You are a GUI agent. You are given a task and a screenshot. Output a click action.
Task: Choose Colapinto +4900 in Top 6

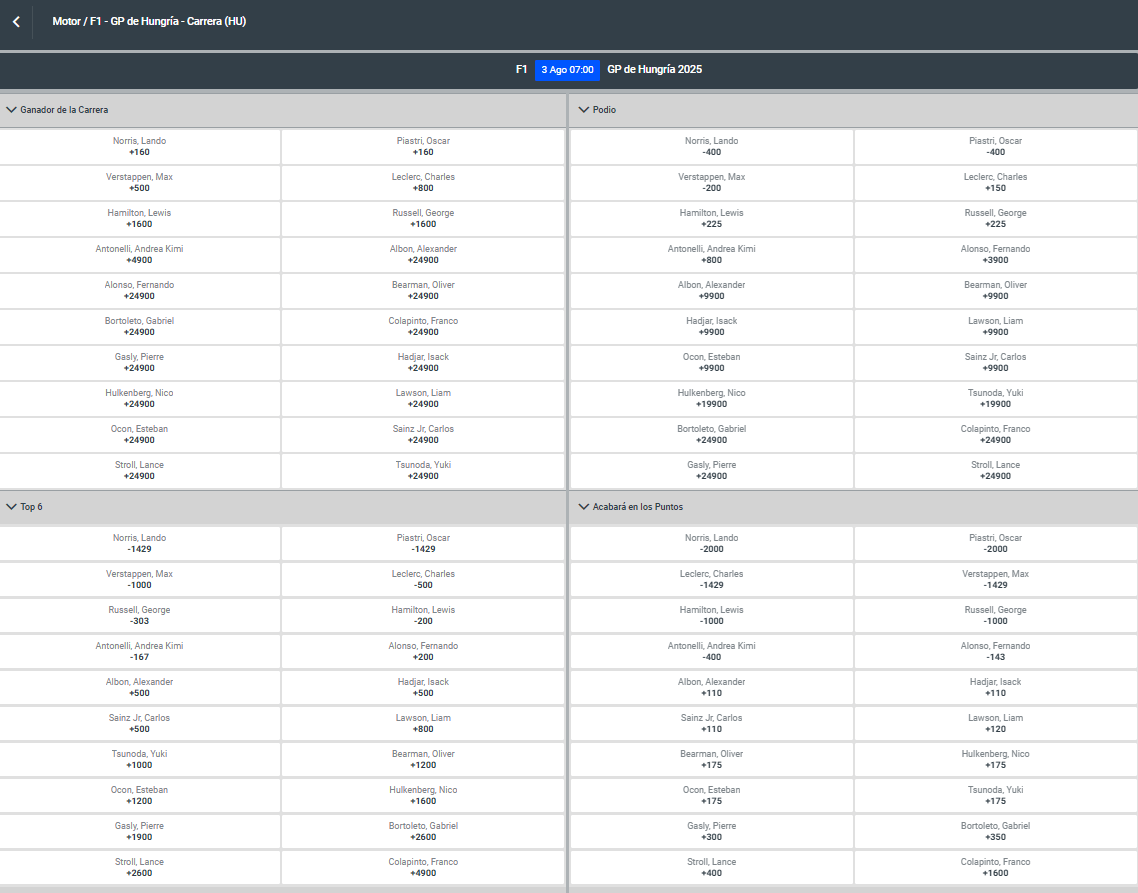pos(423,868)
